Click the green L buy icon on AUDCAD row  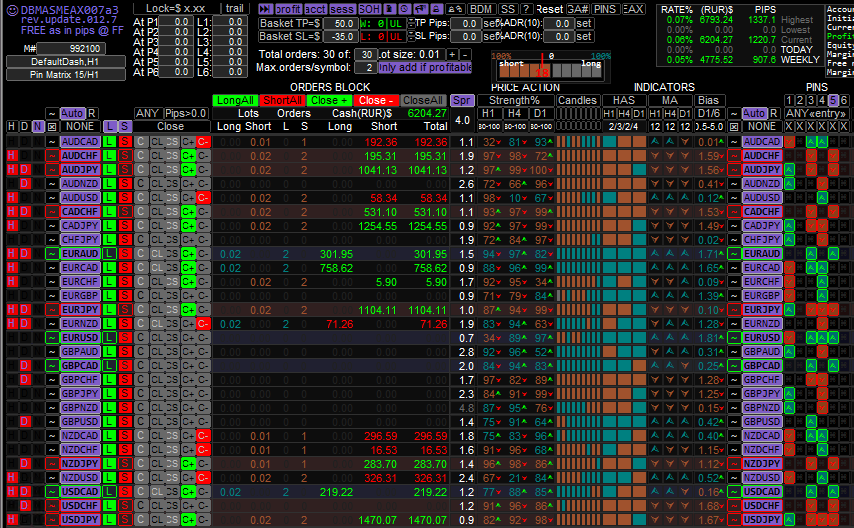[110, 142]
